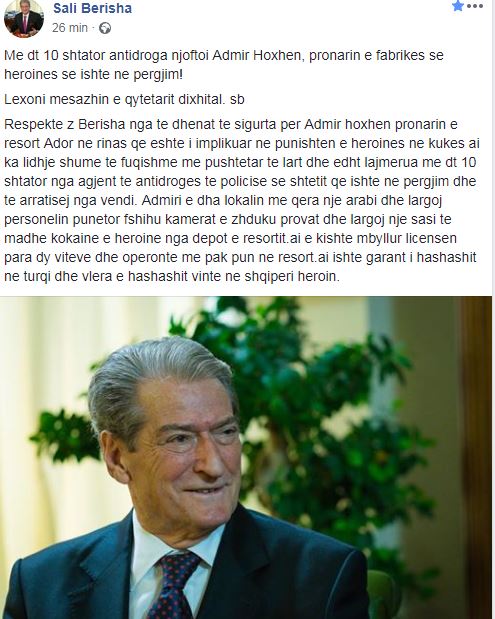The width and height of the screenshot is (495, 619).
Task: Click the opening line "Me dt 10 shtator antidroga"
Action: tap(86, 55)
